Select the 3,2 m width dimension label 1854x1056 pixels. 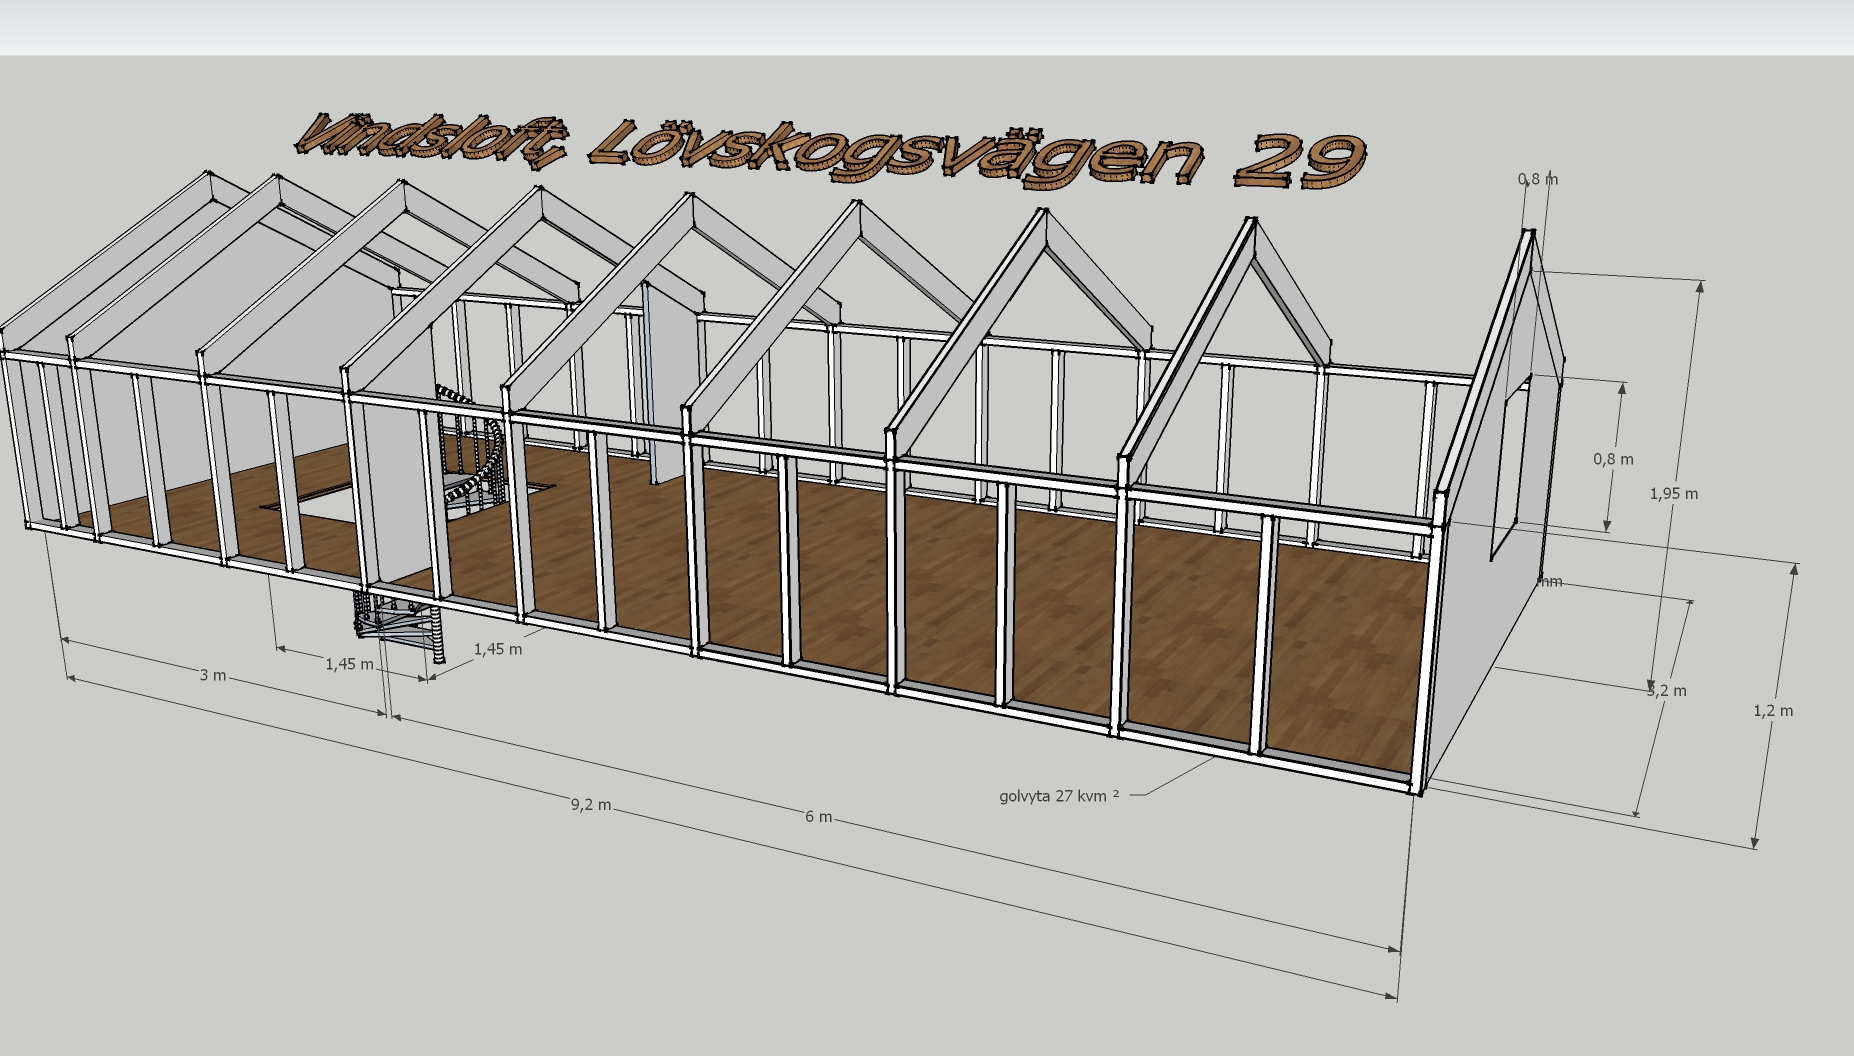(1667, 691)
